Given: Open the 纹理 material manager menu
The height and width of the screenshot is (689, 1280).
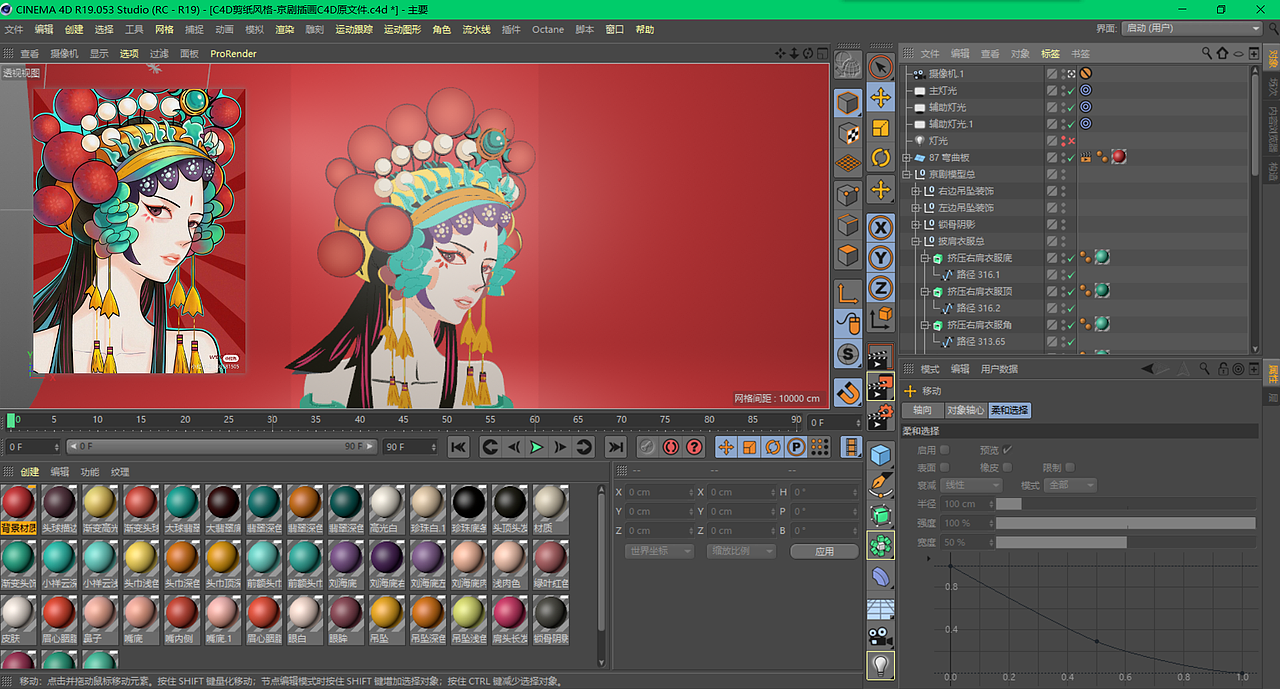Looking at the screenshot, I should pos(120,472).
